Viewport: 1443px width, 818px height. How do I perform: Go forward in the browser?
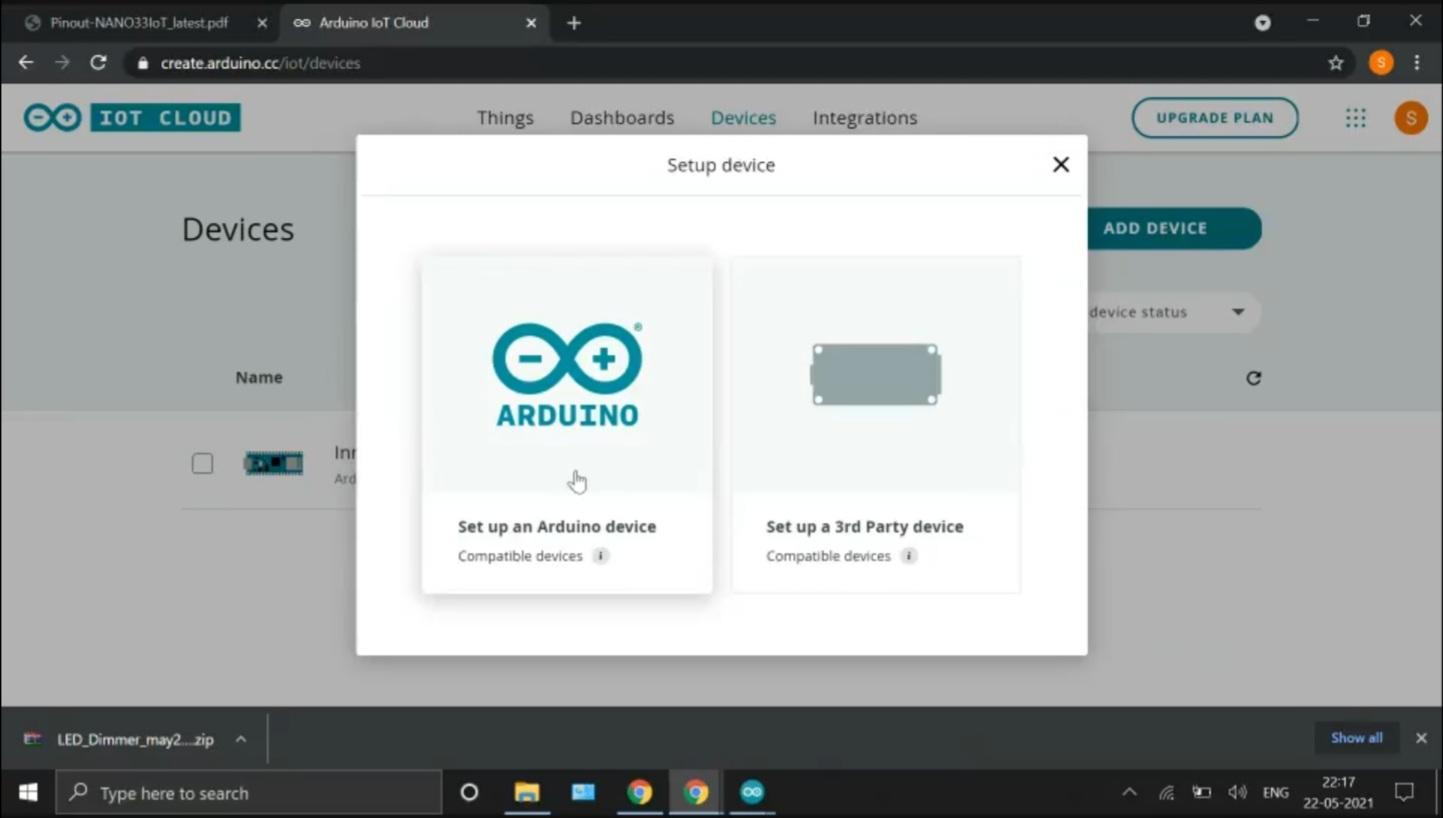[62, 62]
